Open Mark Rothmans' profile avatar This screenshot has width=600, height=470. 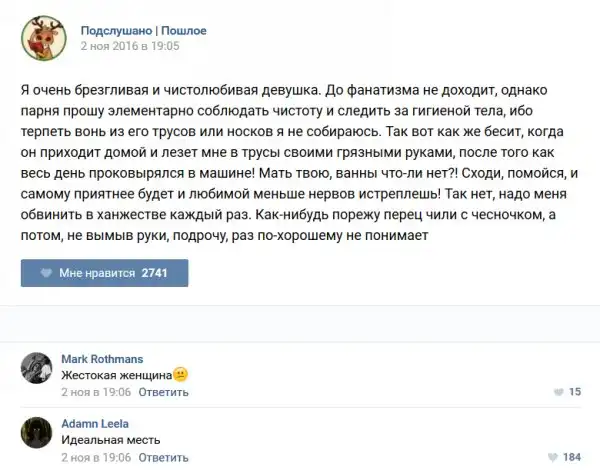[37, 368]
